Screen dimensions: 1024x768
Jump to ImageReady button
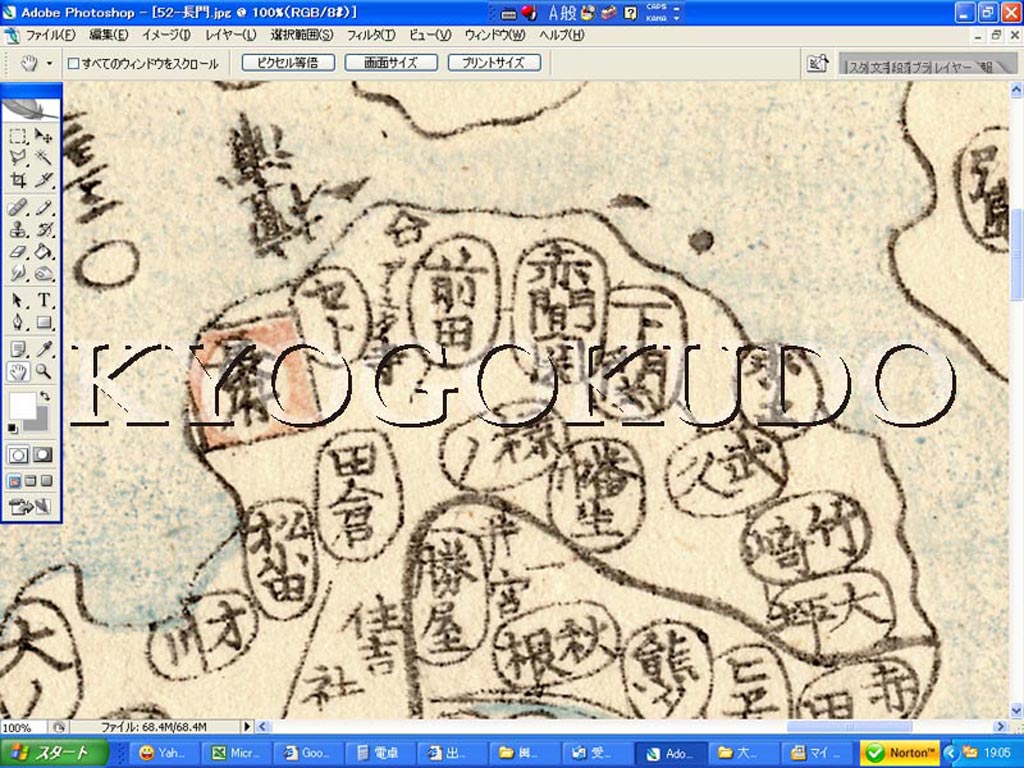(30, 506)
